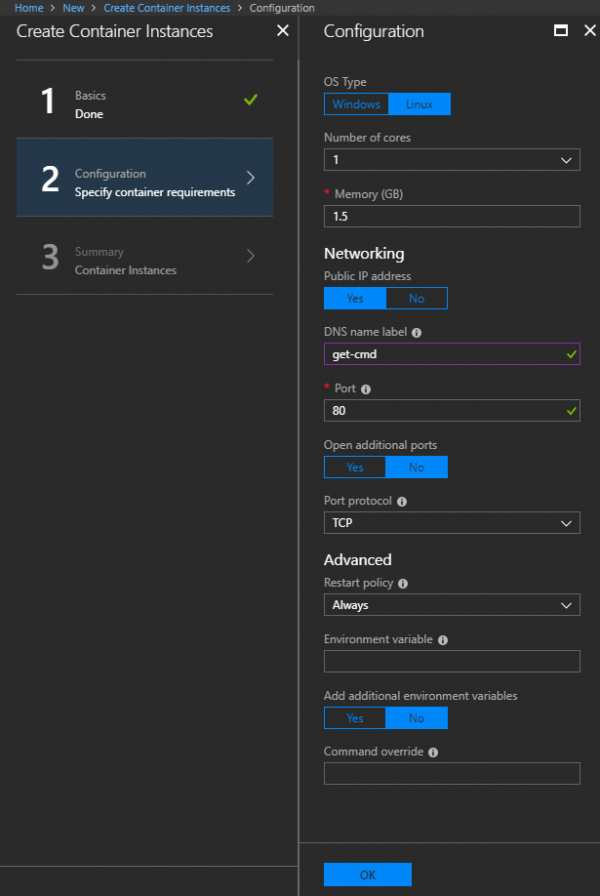The height and width of the screenshot is (896, 600).
Task: Click the Advanced section heading
Action: click(358, 560)
